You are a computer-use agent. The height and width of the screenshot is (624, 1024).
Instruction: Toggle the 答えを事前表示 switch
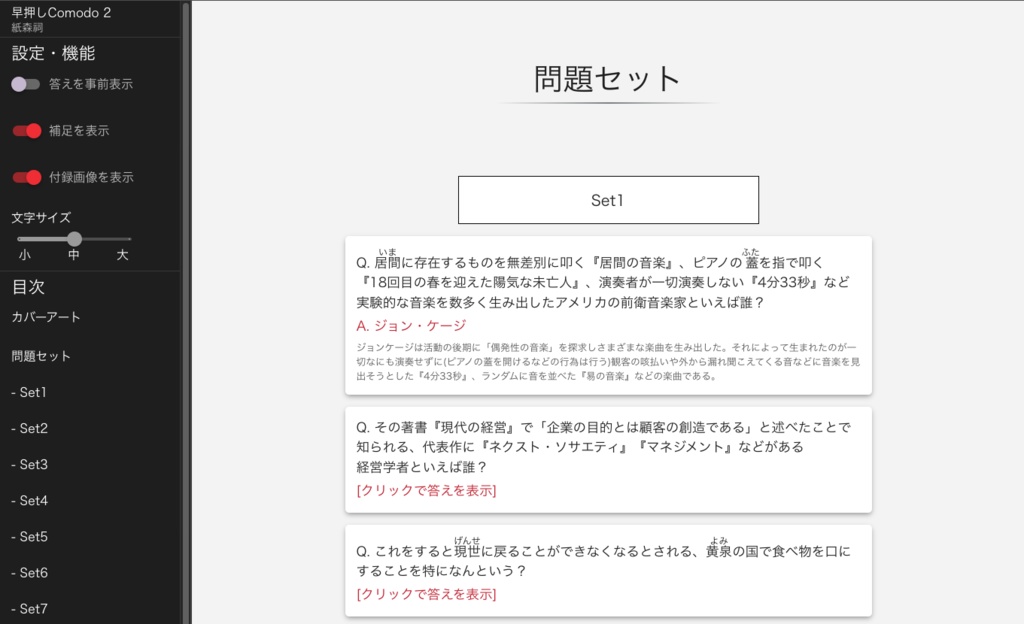click(26, 84)
